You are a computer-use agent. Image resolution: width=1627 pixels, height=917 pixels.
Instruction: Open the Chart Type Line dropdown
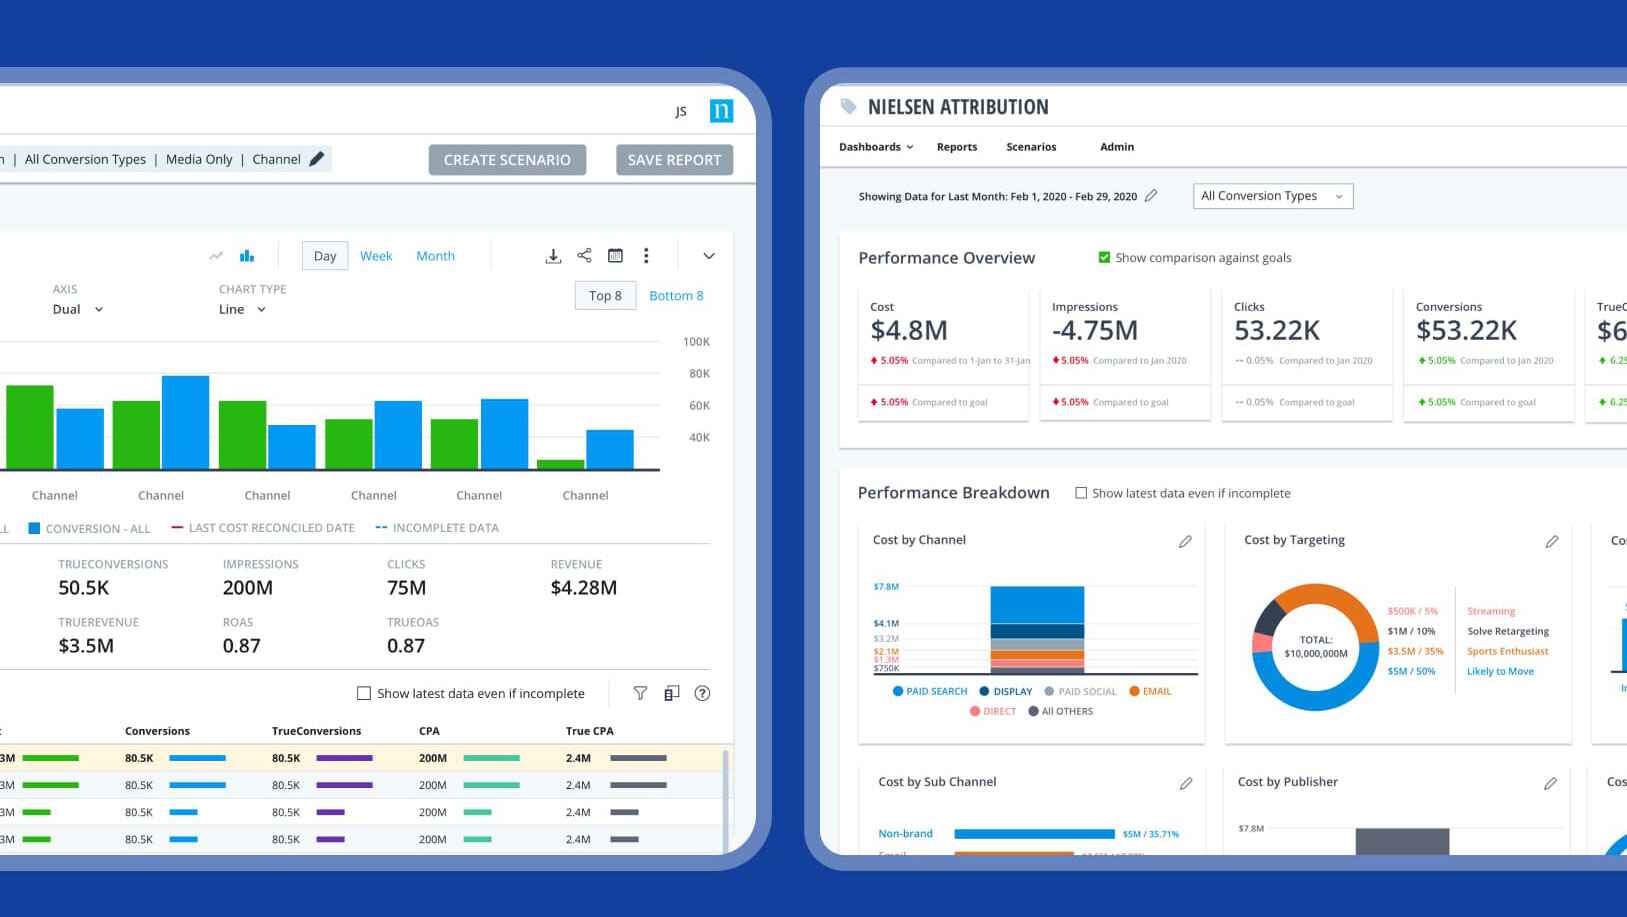point(242,309)
